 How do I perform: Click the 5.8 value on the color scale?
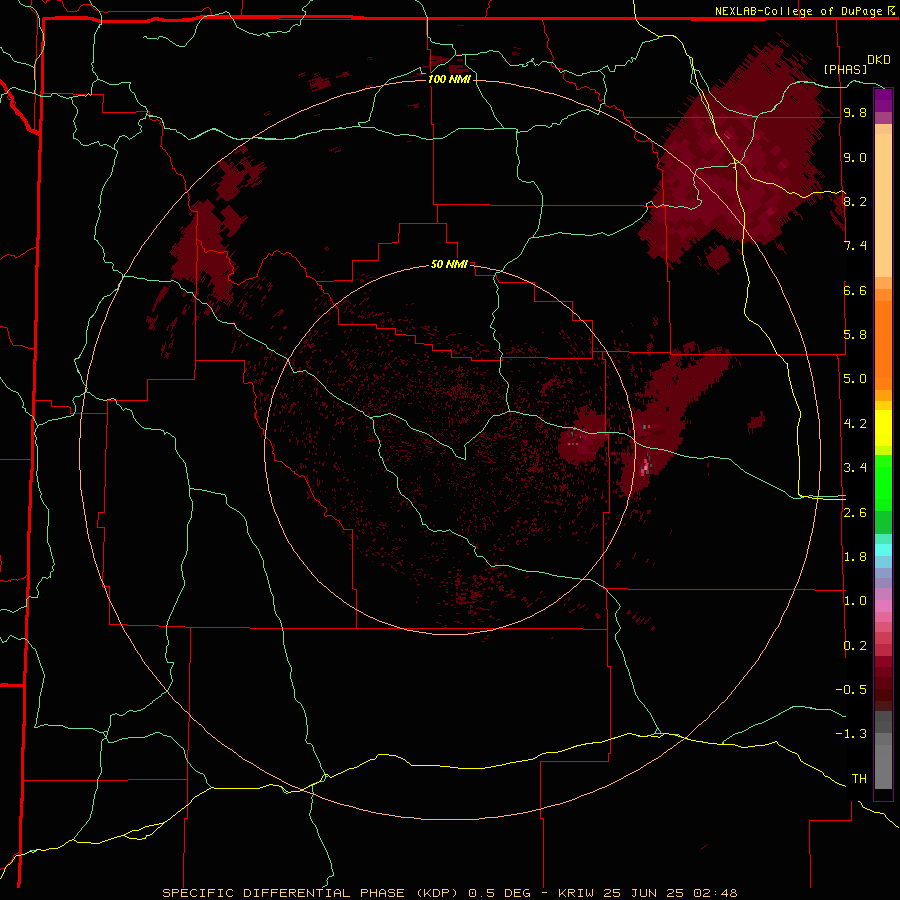(855, 335)
